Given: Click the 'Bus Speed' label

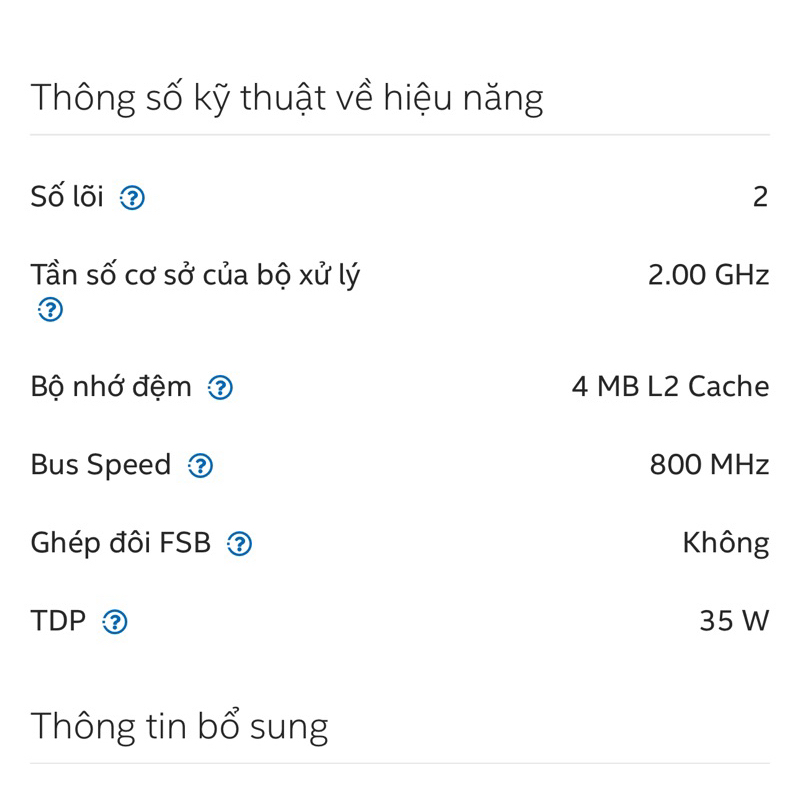Looking at the screenshot, I should (101, 465).
